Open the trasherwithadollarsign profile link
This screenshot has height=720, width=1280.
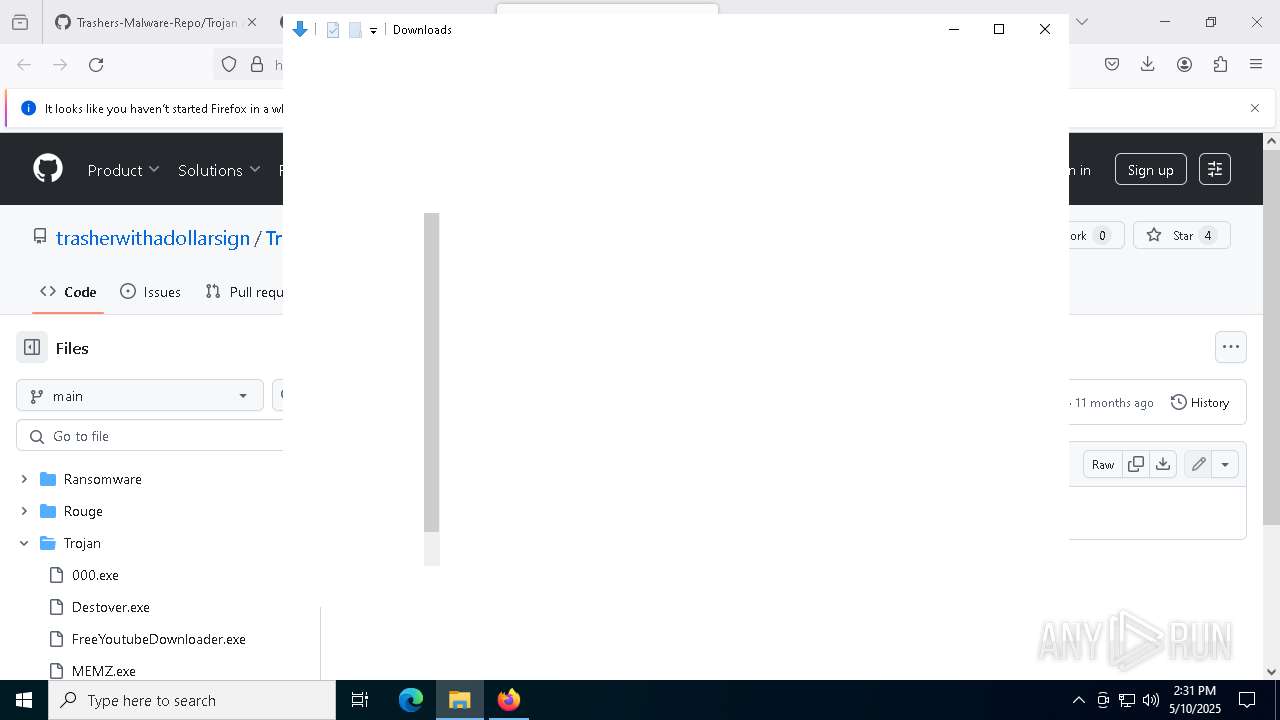pos(153,238)
